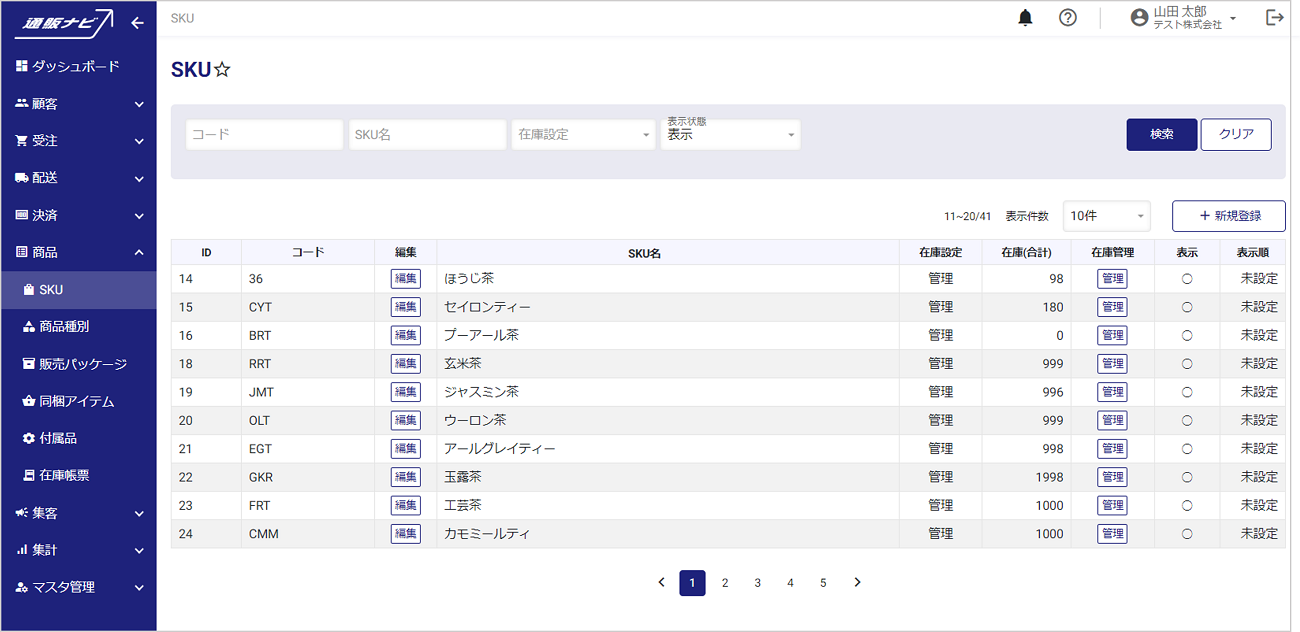1300x632 pixels.
Task: Expand the 顧客 sidebar menu
Action: (78, 104)
